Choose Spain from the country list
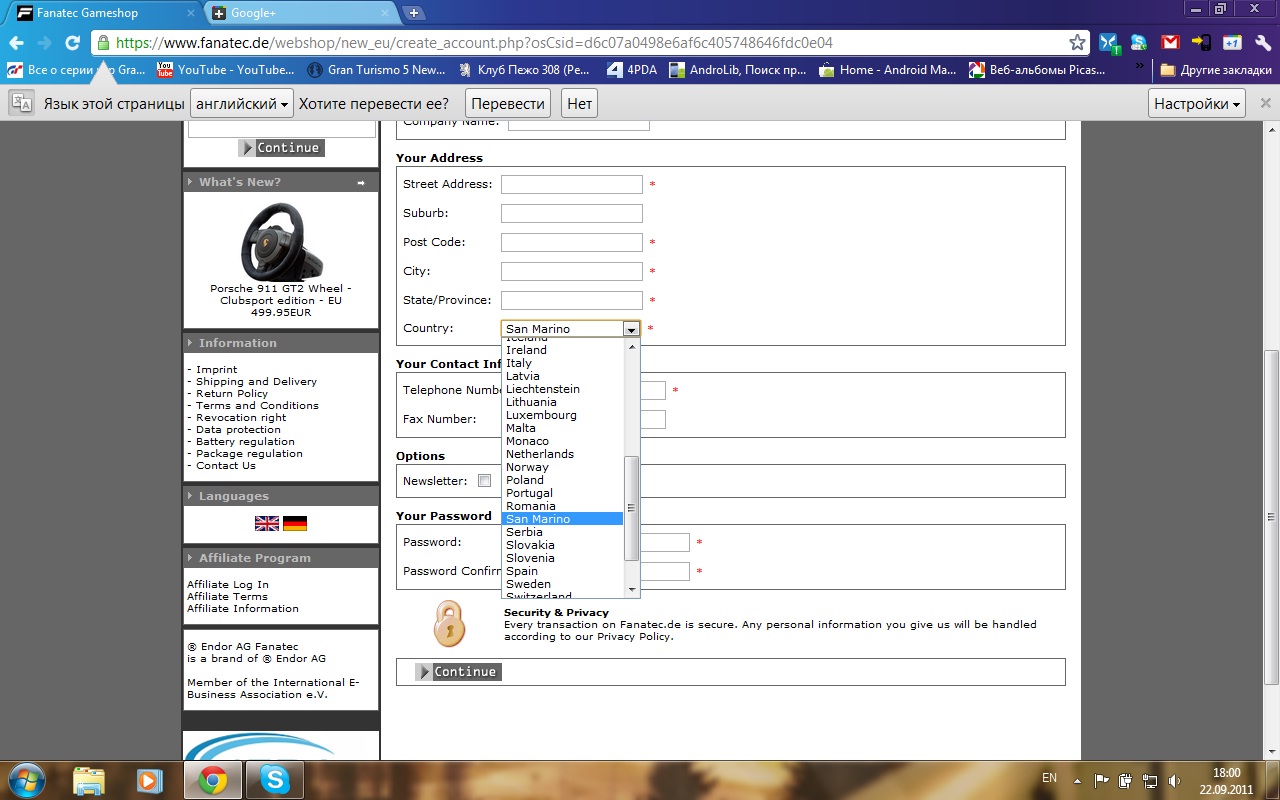 (x=562, y=571)
